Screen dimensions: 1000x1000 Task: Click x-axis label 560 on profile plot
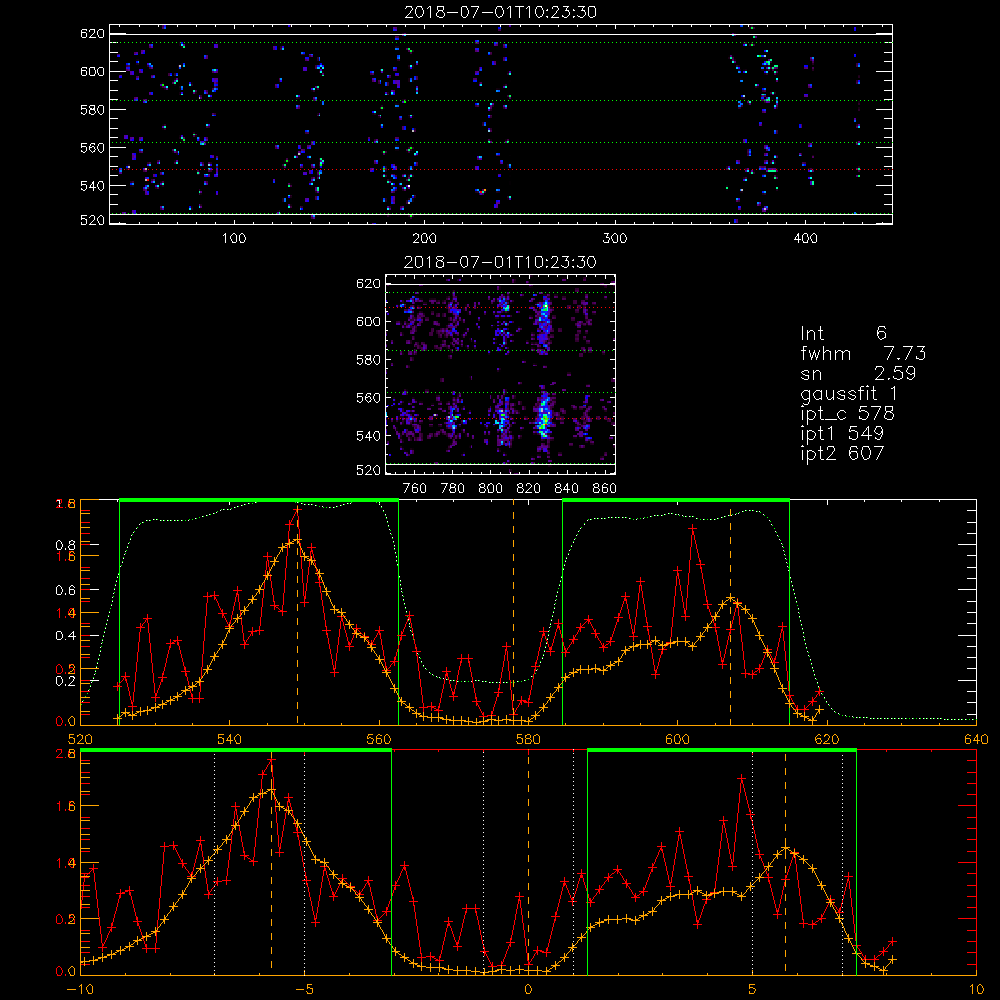(379, 740)
